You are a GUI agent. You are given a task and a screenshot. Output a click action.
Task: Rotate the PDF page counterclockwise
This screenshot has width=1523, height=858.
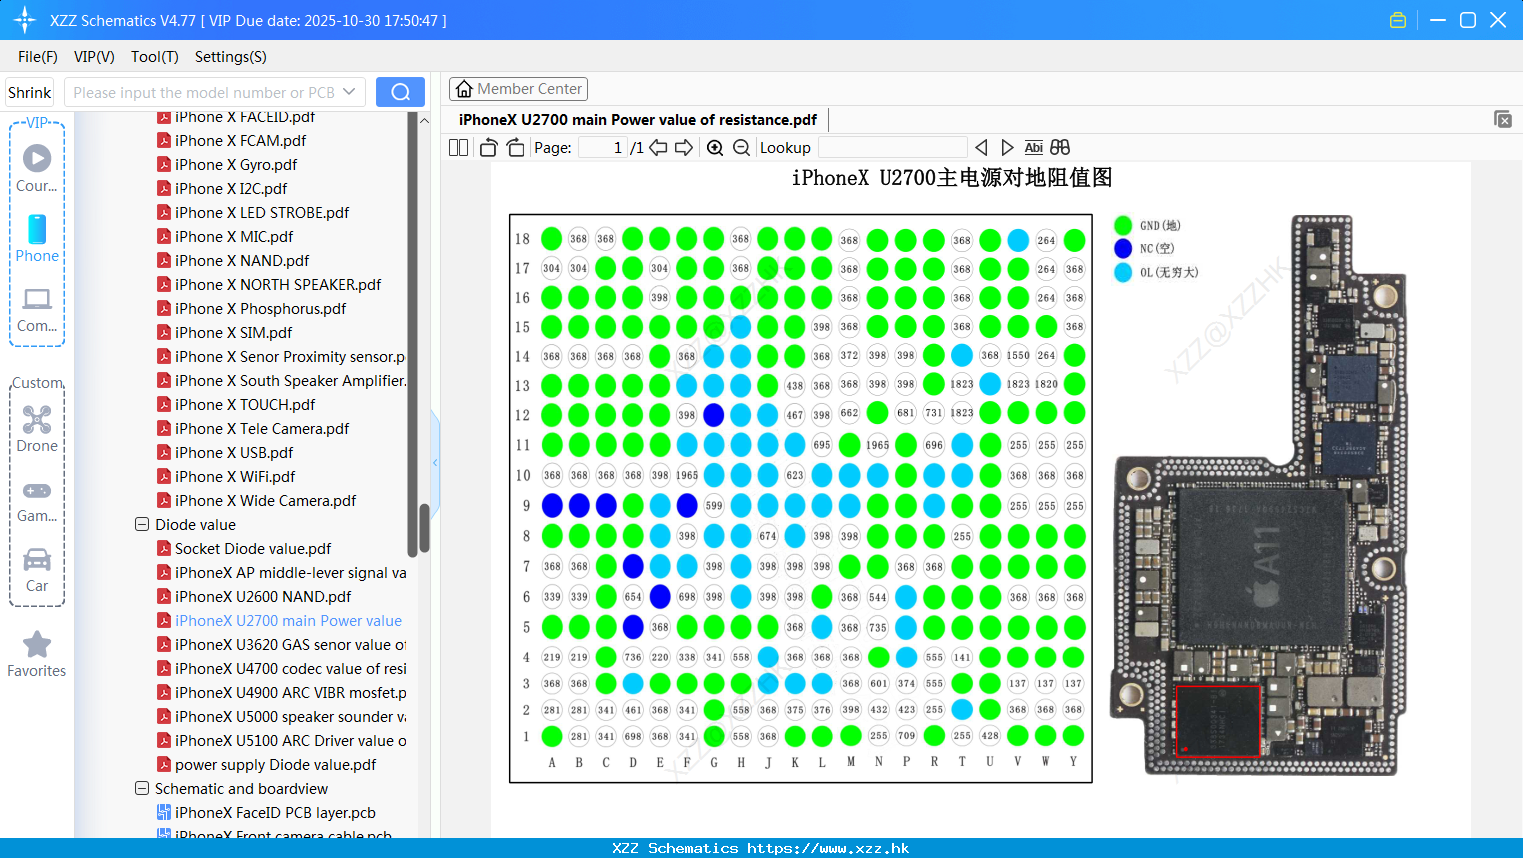pos(489,148)
